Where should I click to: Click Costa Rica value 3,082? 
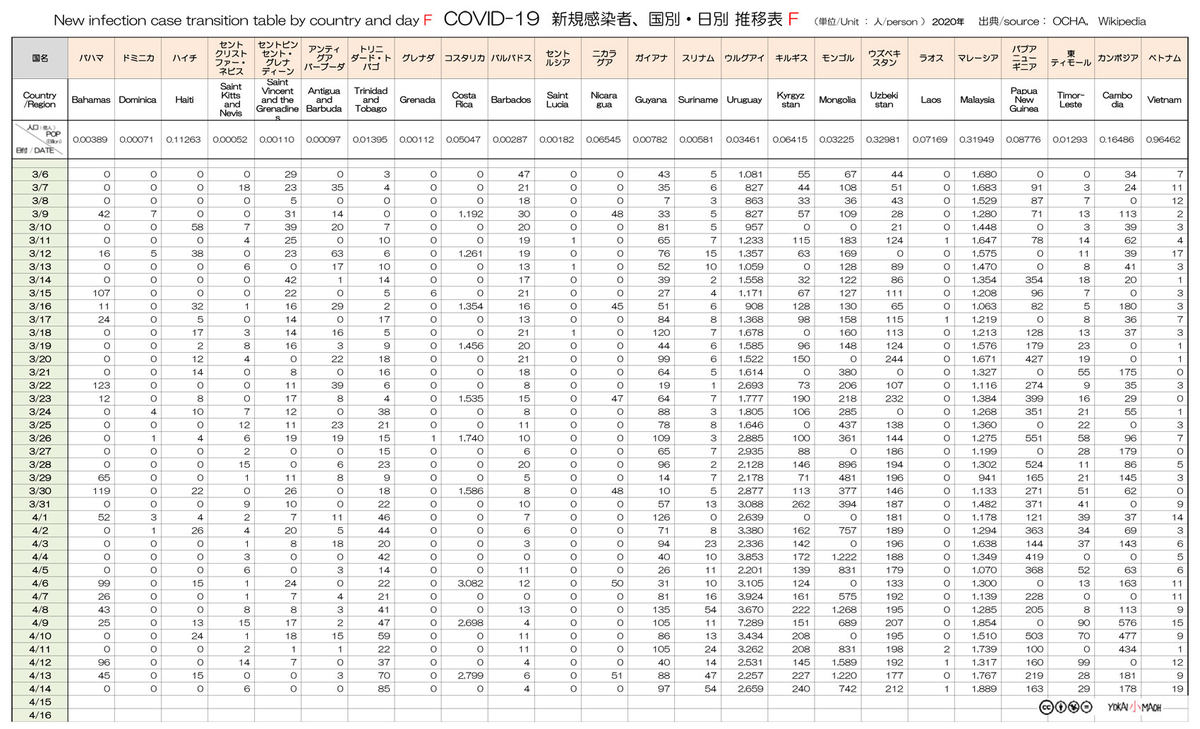point(470,583)
